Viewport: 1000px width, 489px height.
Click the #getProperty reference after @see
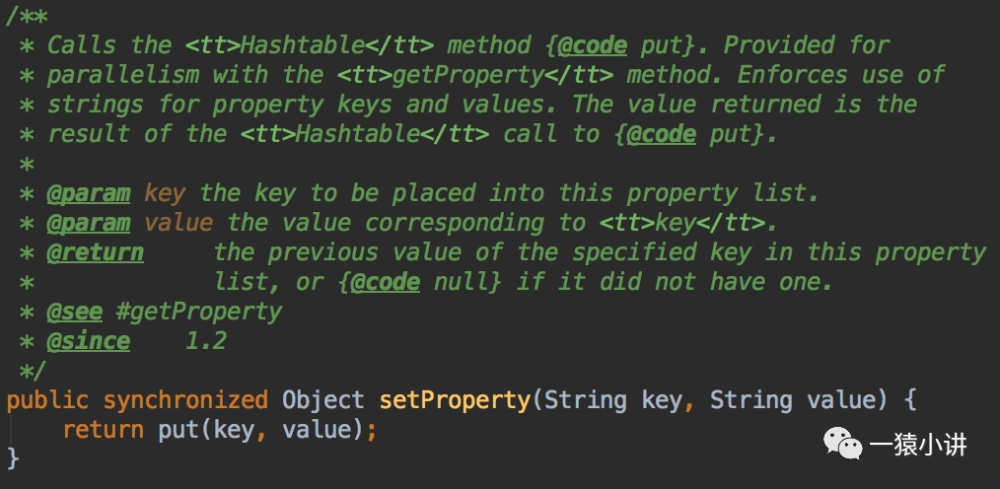(x=199, y=312)
